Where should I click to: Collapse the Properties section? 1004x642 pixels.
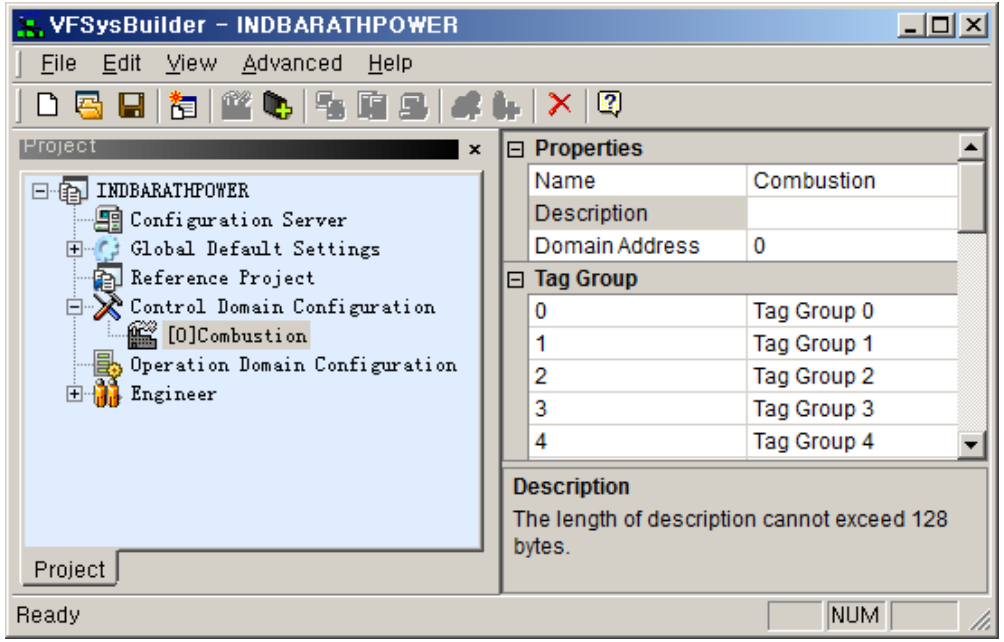click(x=515, y=150)
